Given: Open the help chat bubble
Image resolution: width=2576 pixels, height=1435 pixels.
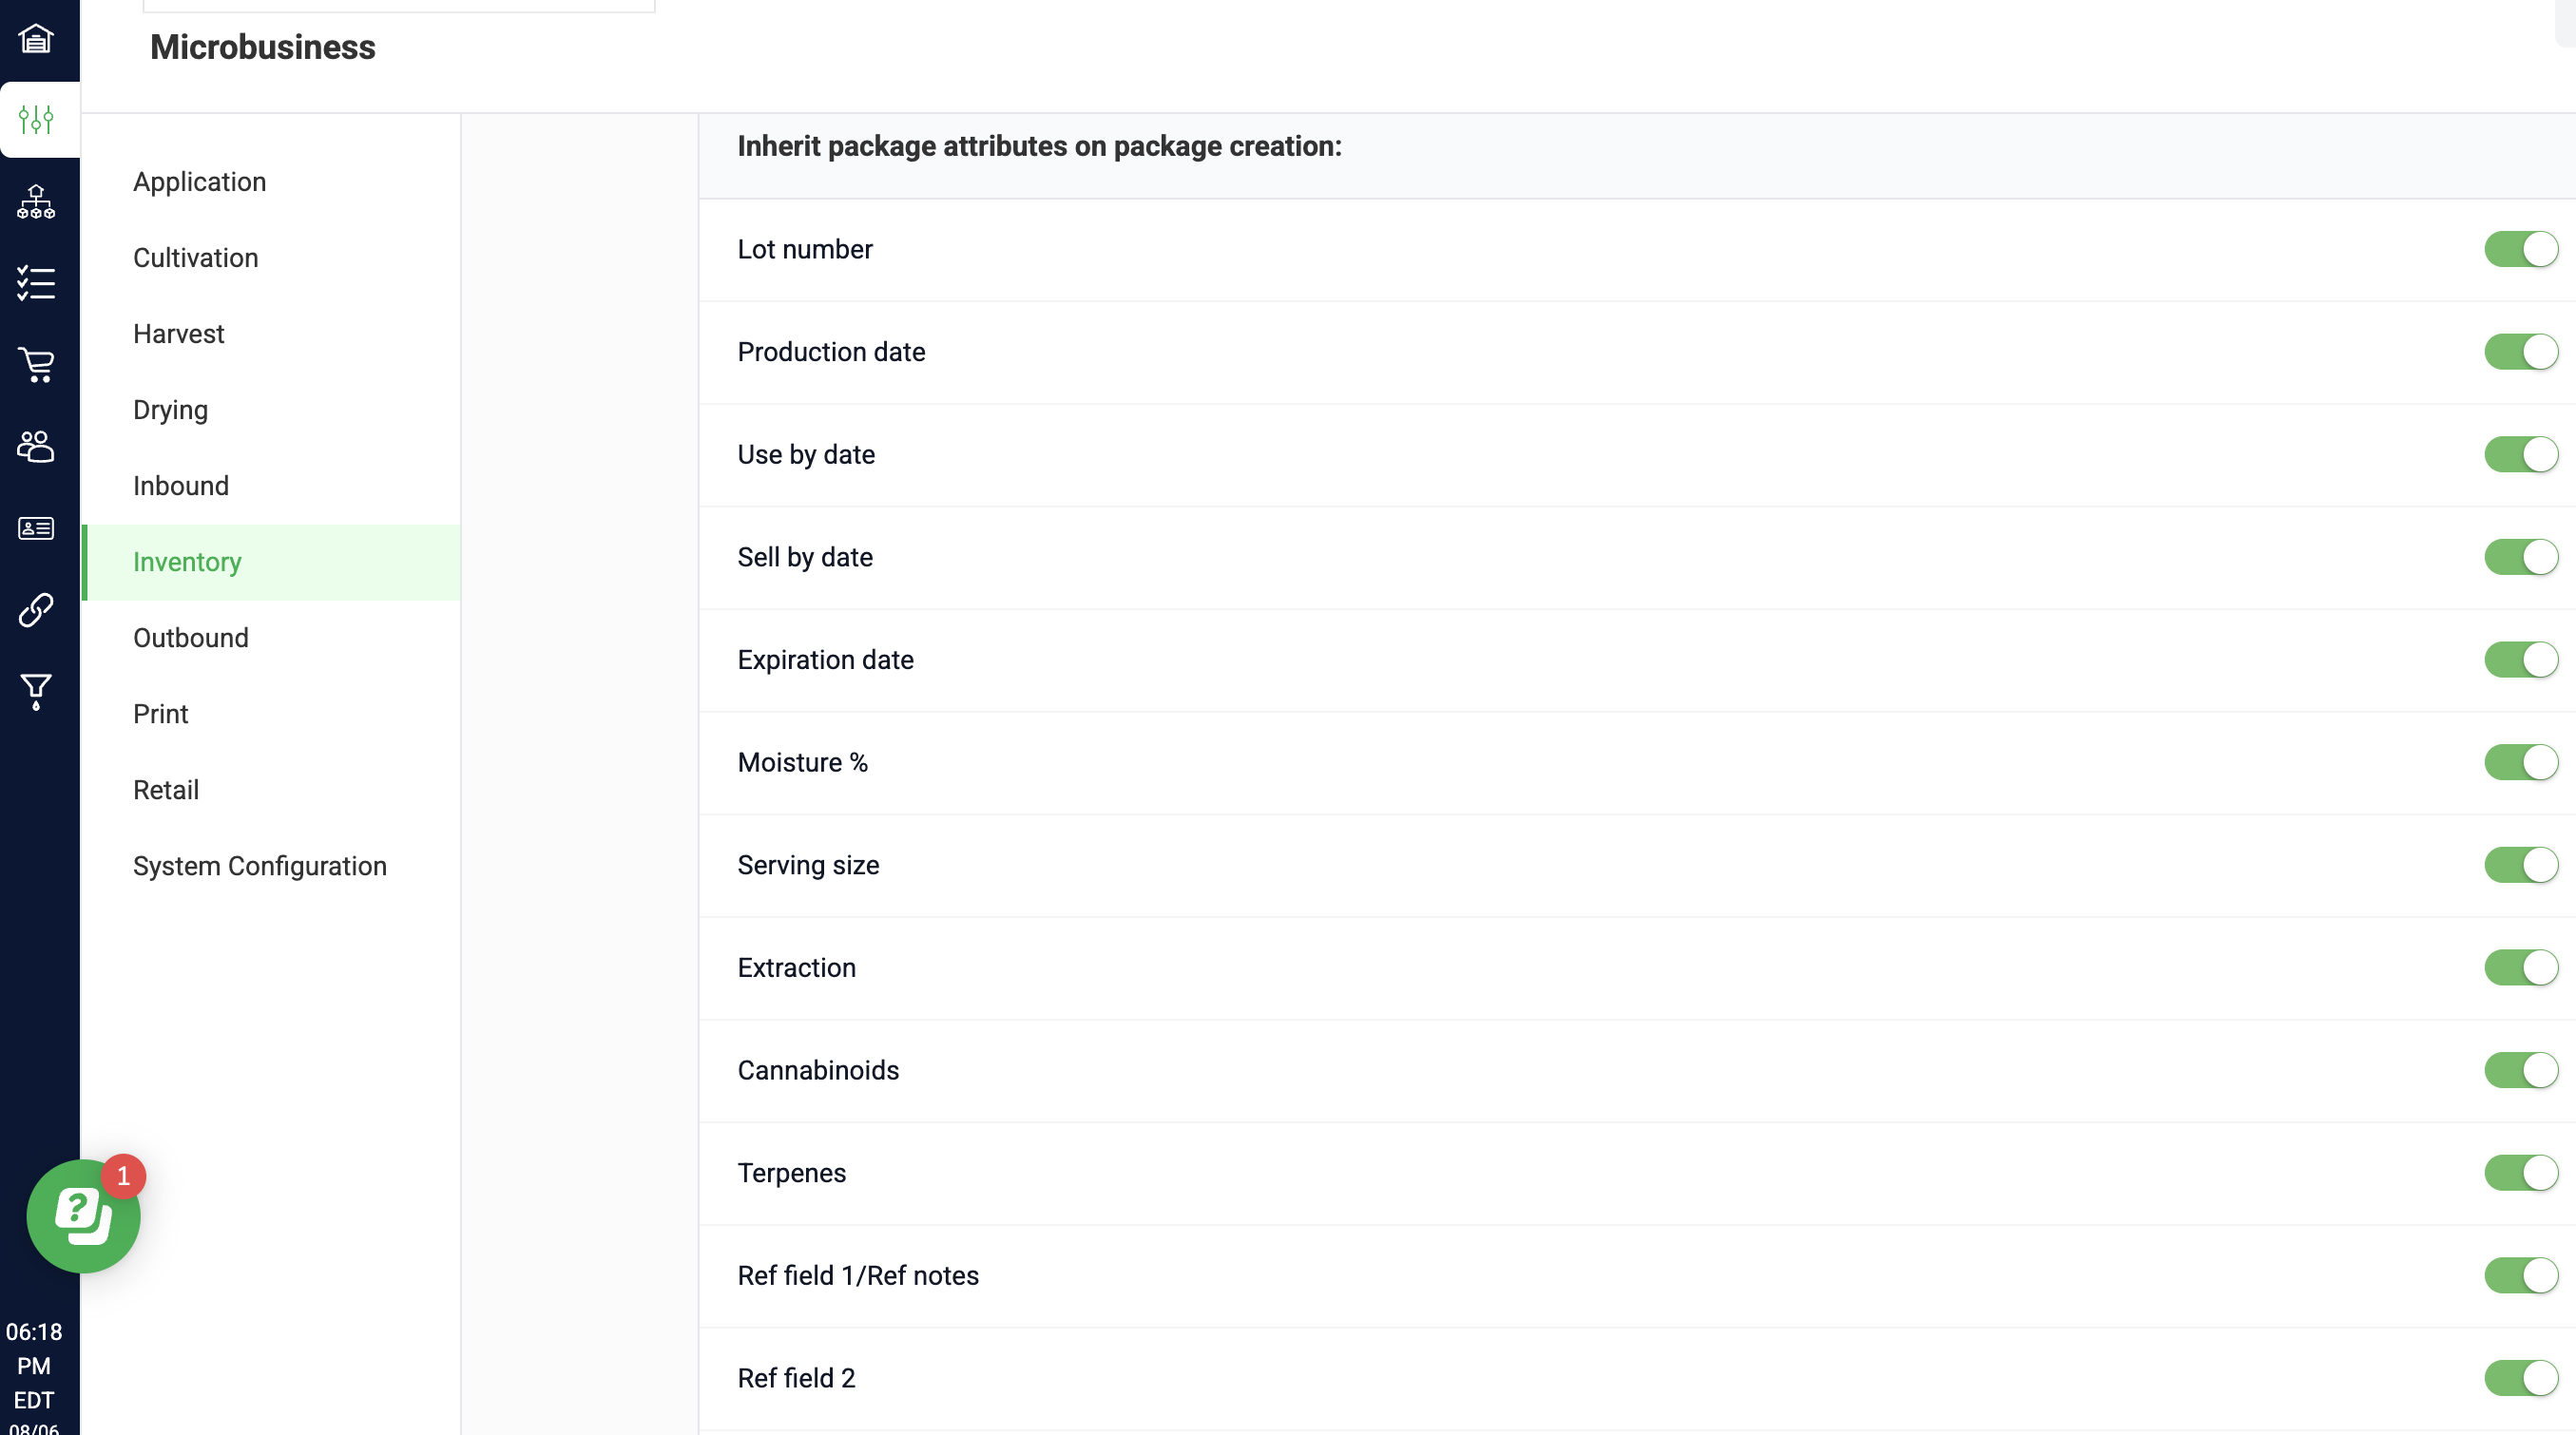Looking at the screenshot, I should pos(83,1216).
